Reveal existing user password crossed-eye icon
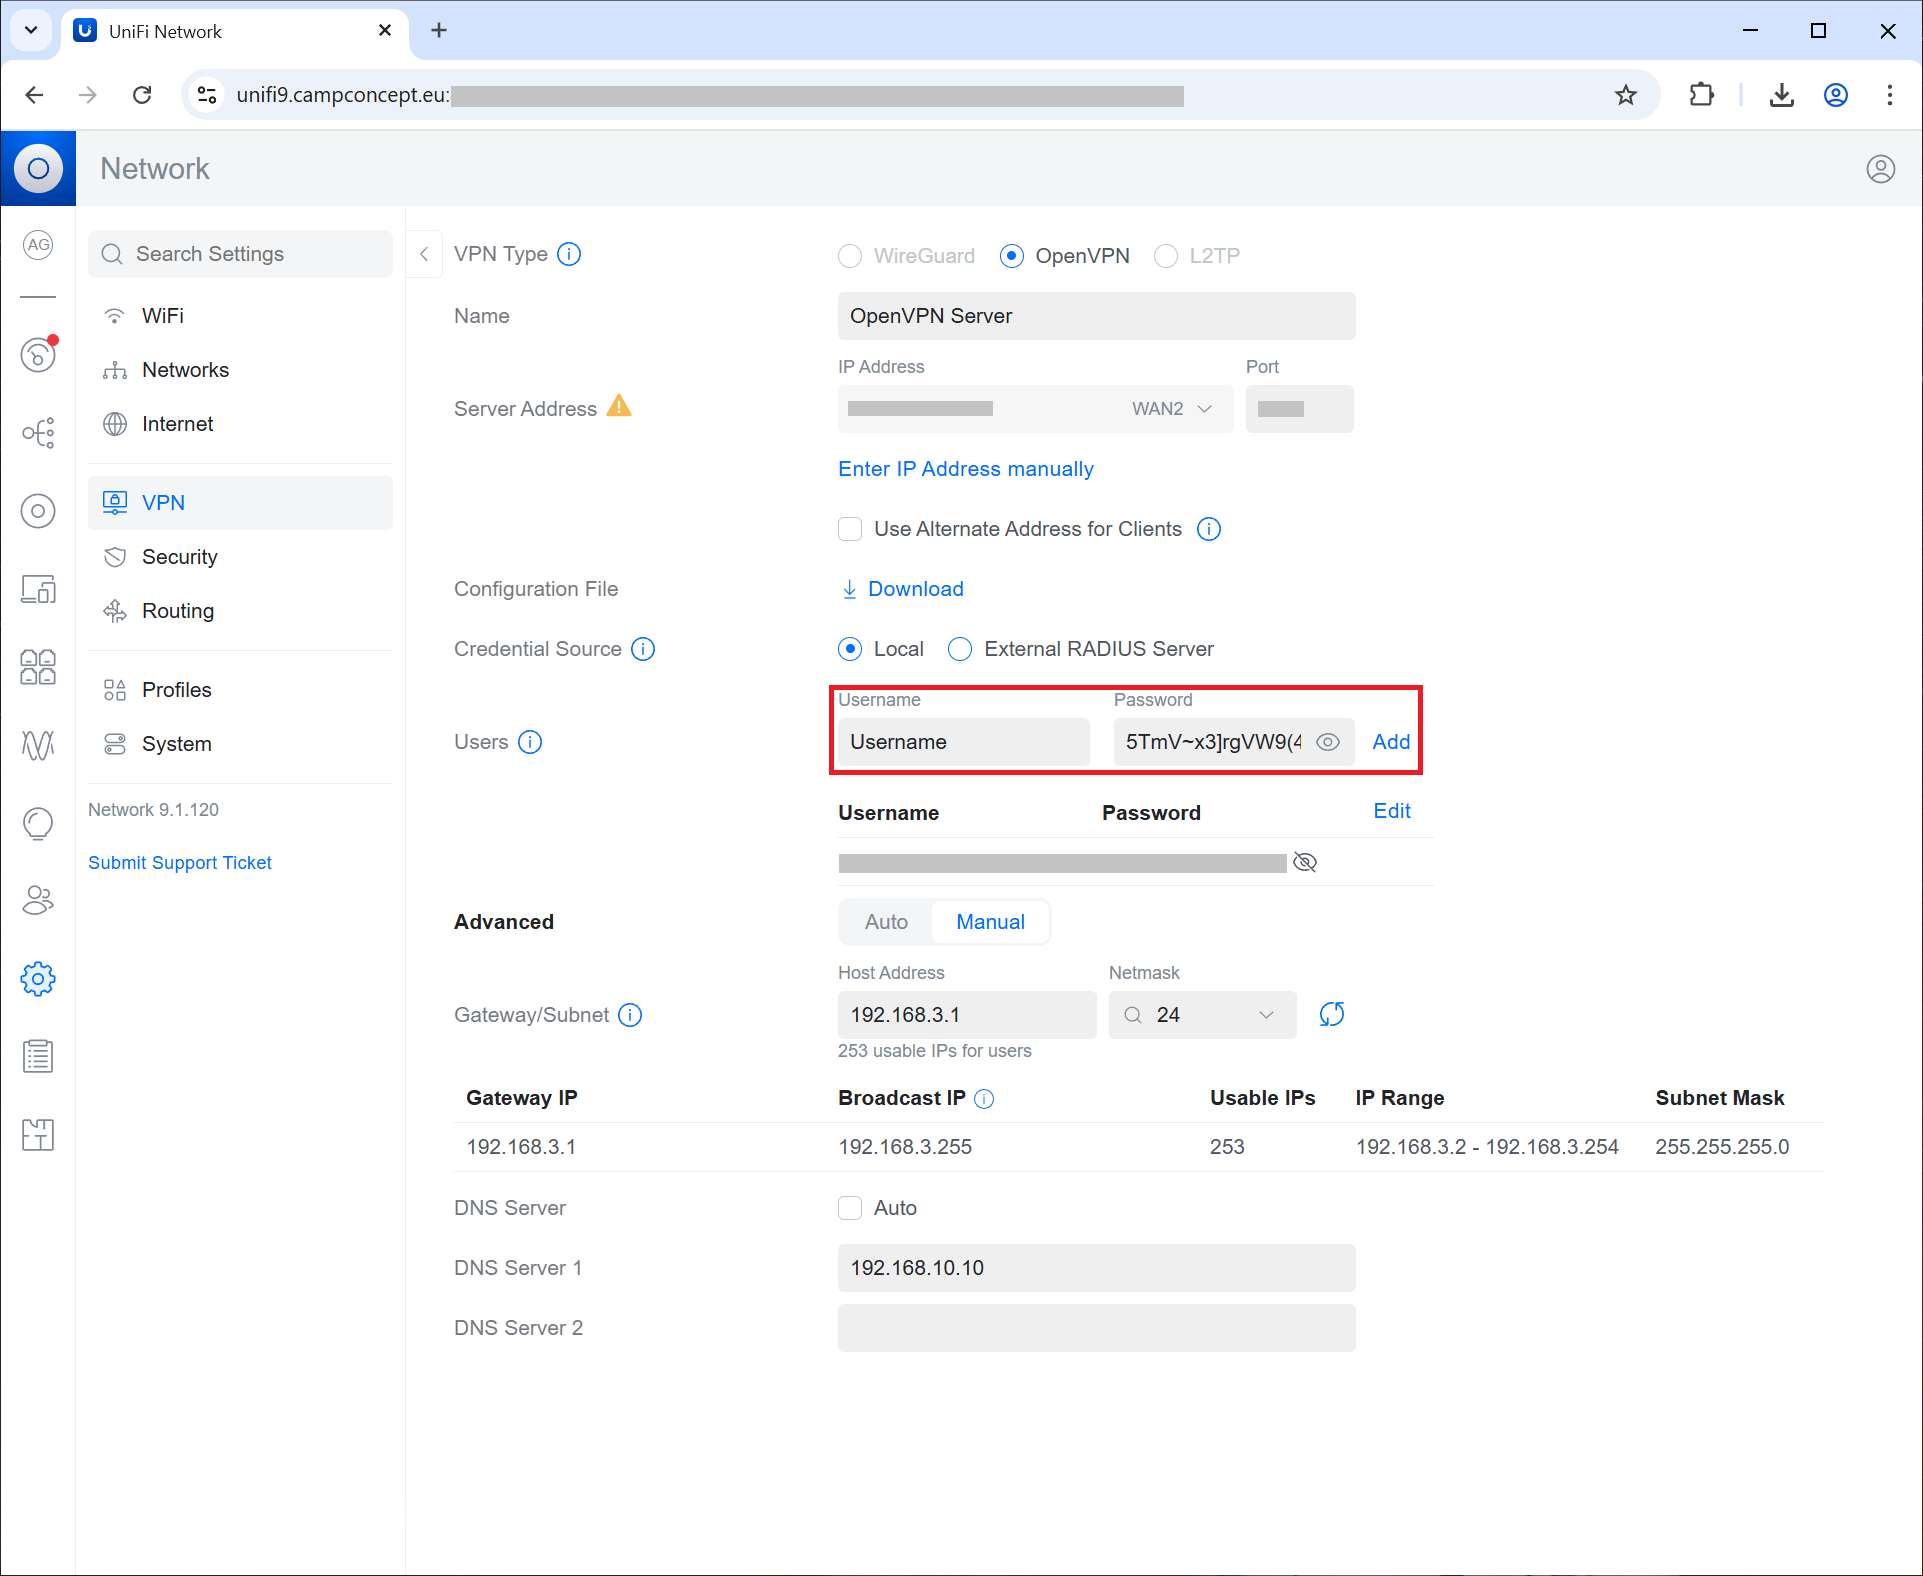This screenshot has height=1576, width=1923. tap(1305, 862)
